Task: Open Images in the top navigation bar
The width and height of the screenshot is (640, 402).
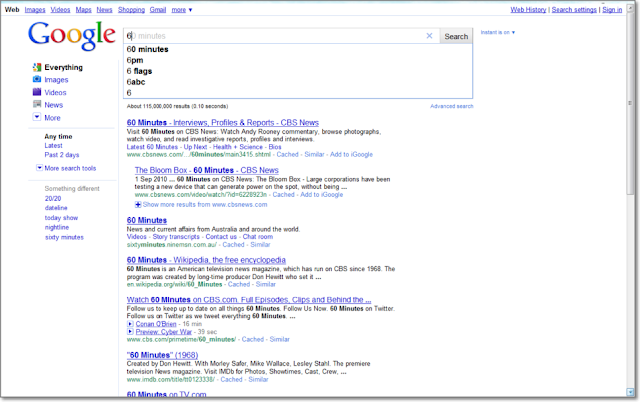Action: 35,10
